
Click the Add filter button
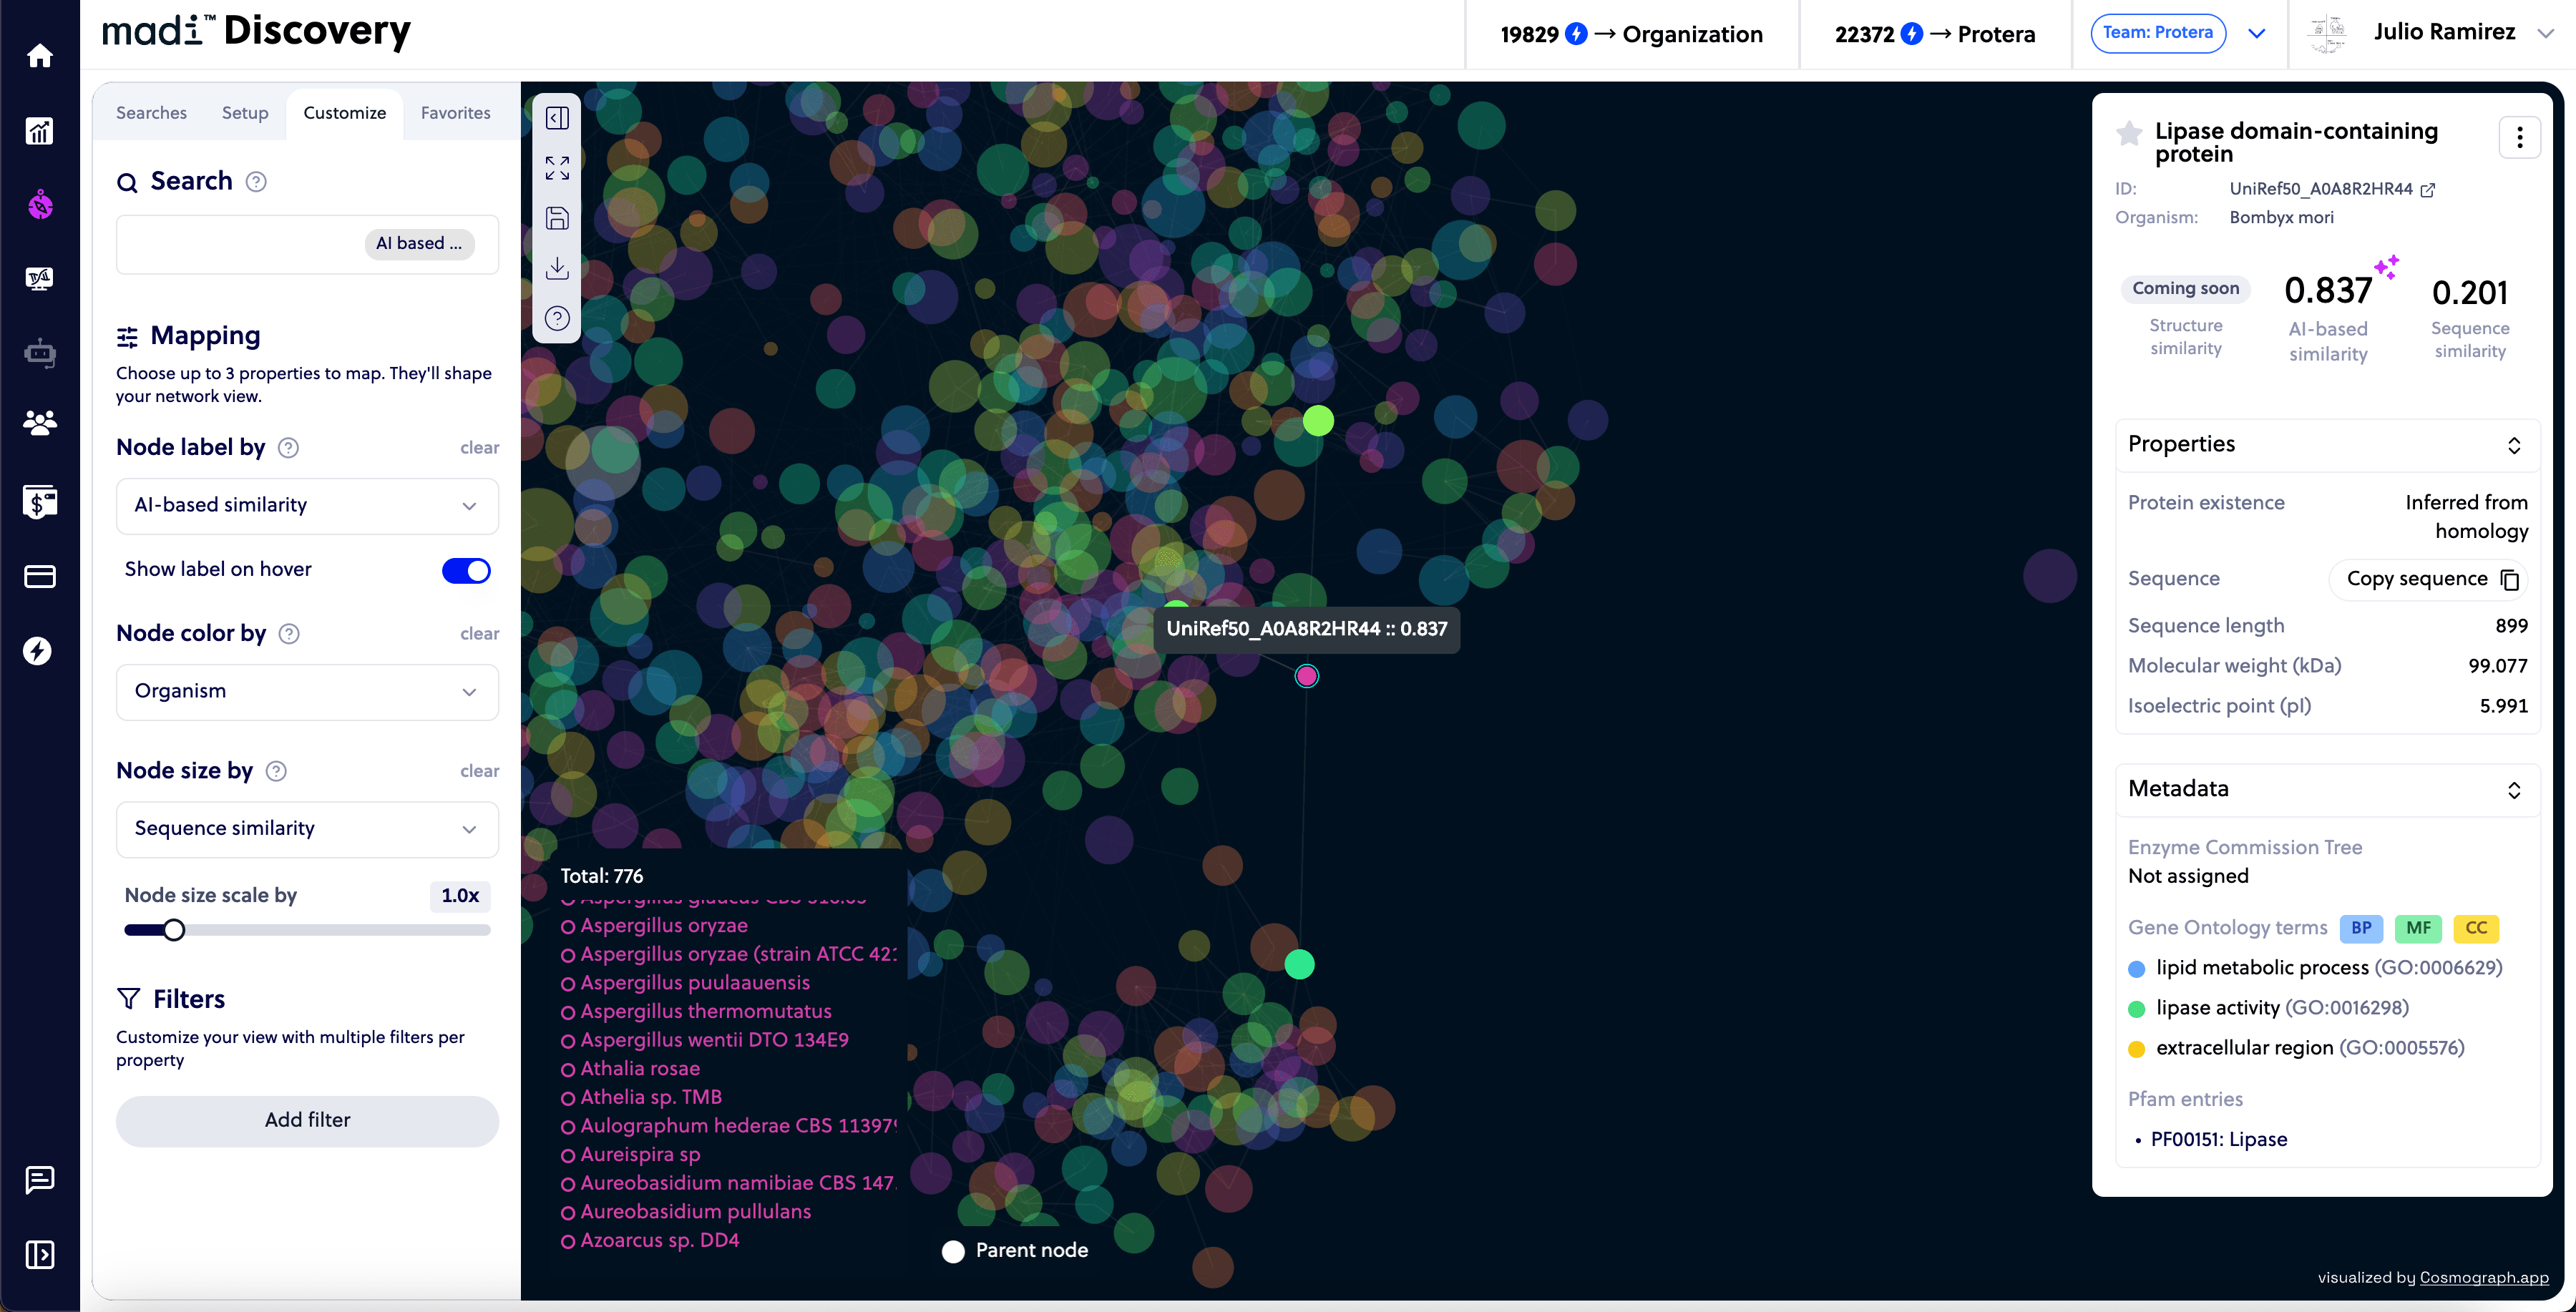click(x=307, y=1121)
